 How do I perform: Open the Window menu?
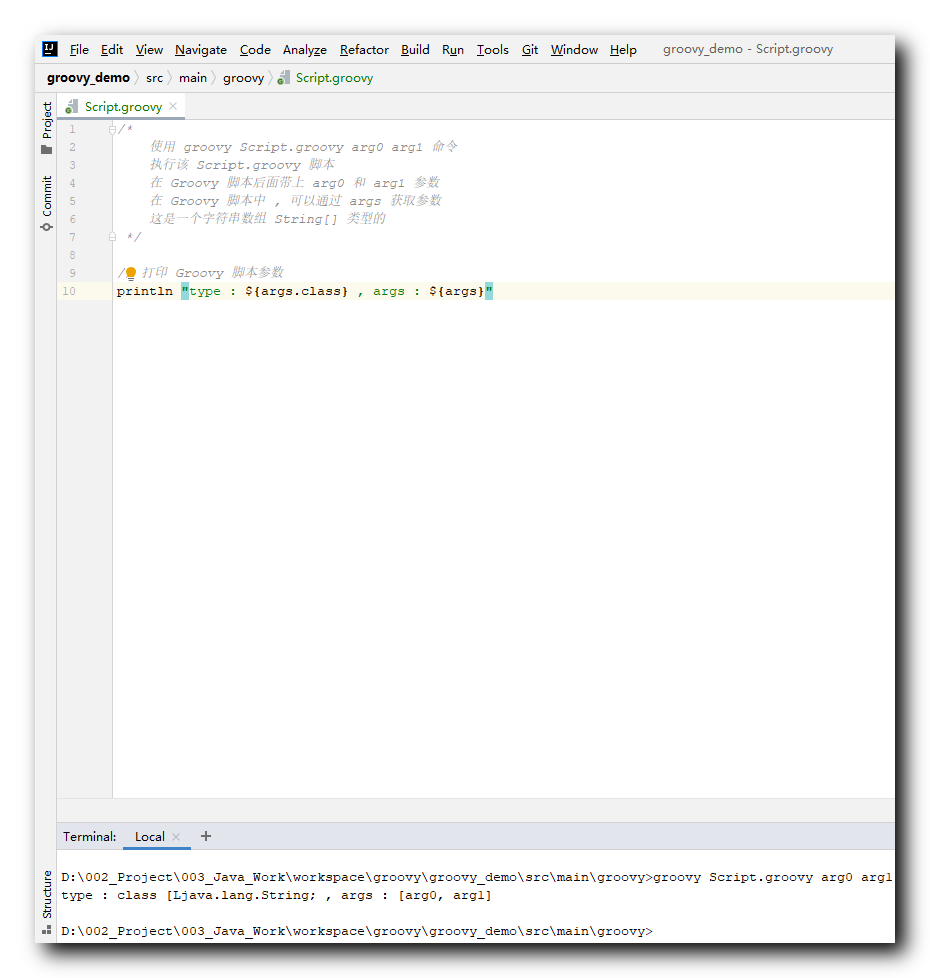click(x=574, y=50)
